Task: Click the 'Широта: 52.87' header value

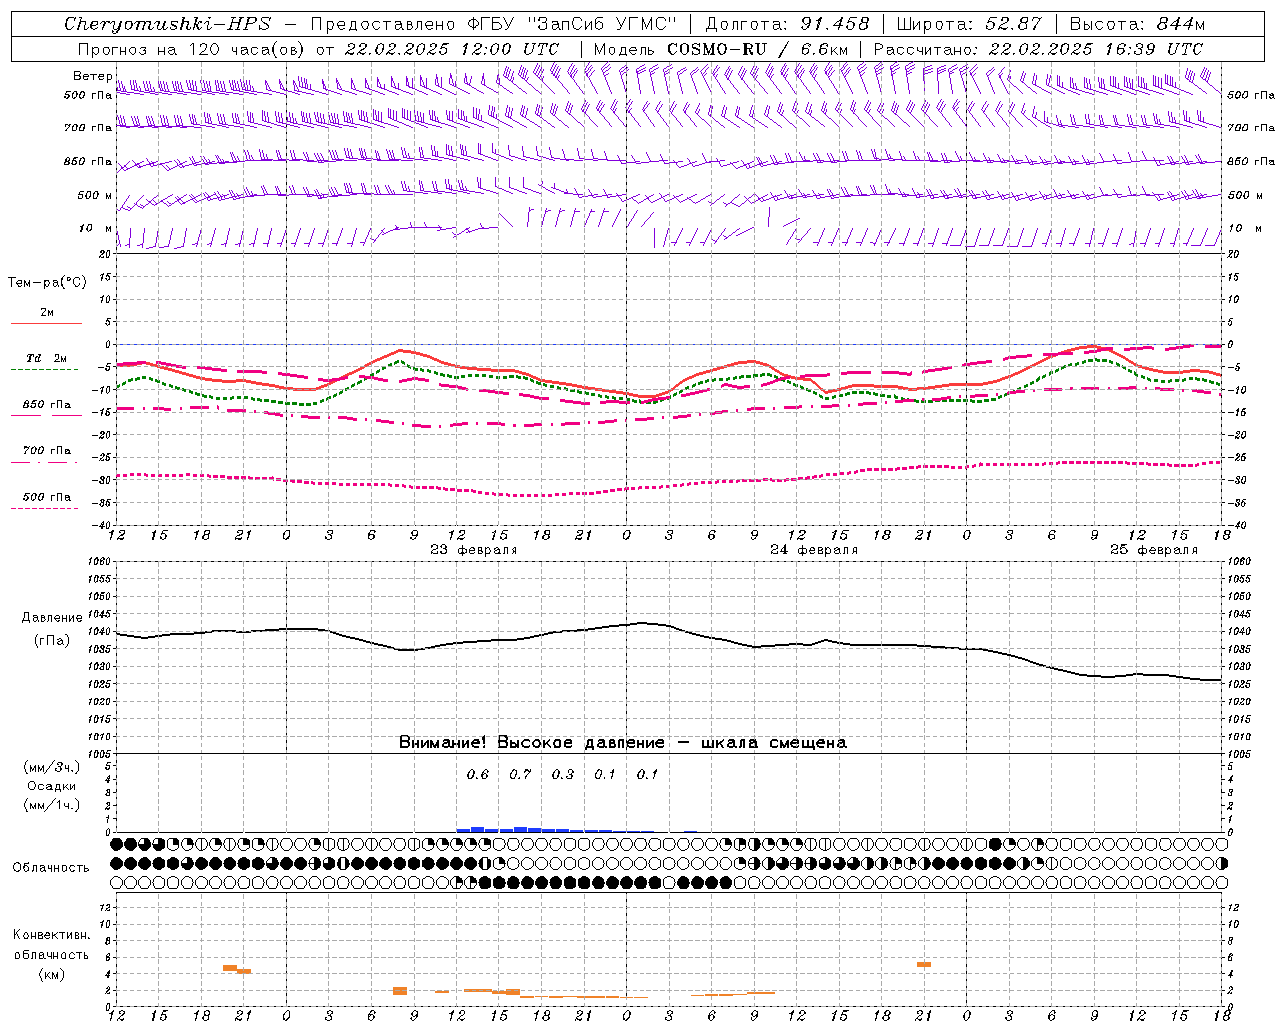Action: [969, 24]
